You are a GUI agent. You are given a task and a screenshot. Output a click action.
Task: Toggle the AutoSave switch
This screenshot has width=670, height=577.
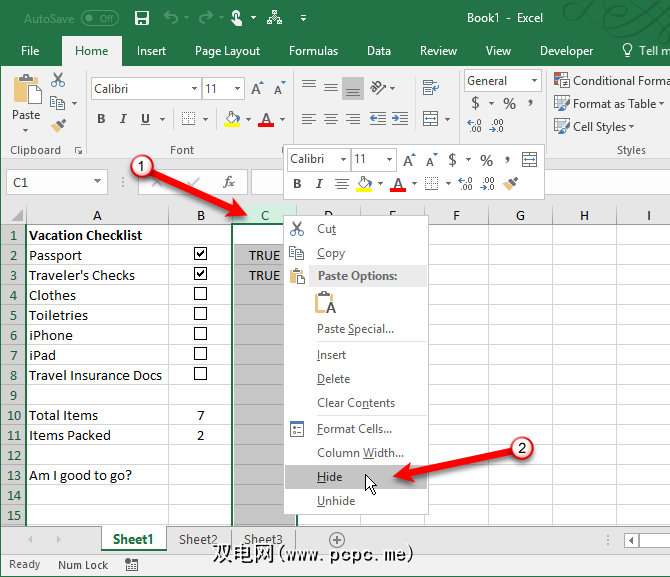(x=99, y=18)
